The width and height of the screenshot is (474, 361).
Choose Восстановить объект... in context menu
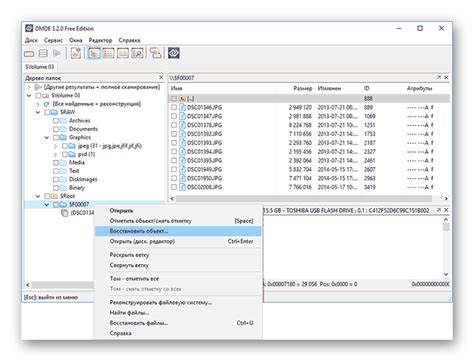click(x=178, y=231)
